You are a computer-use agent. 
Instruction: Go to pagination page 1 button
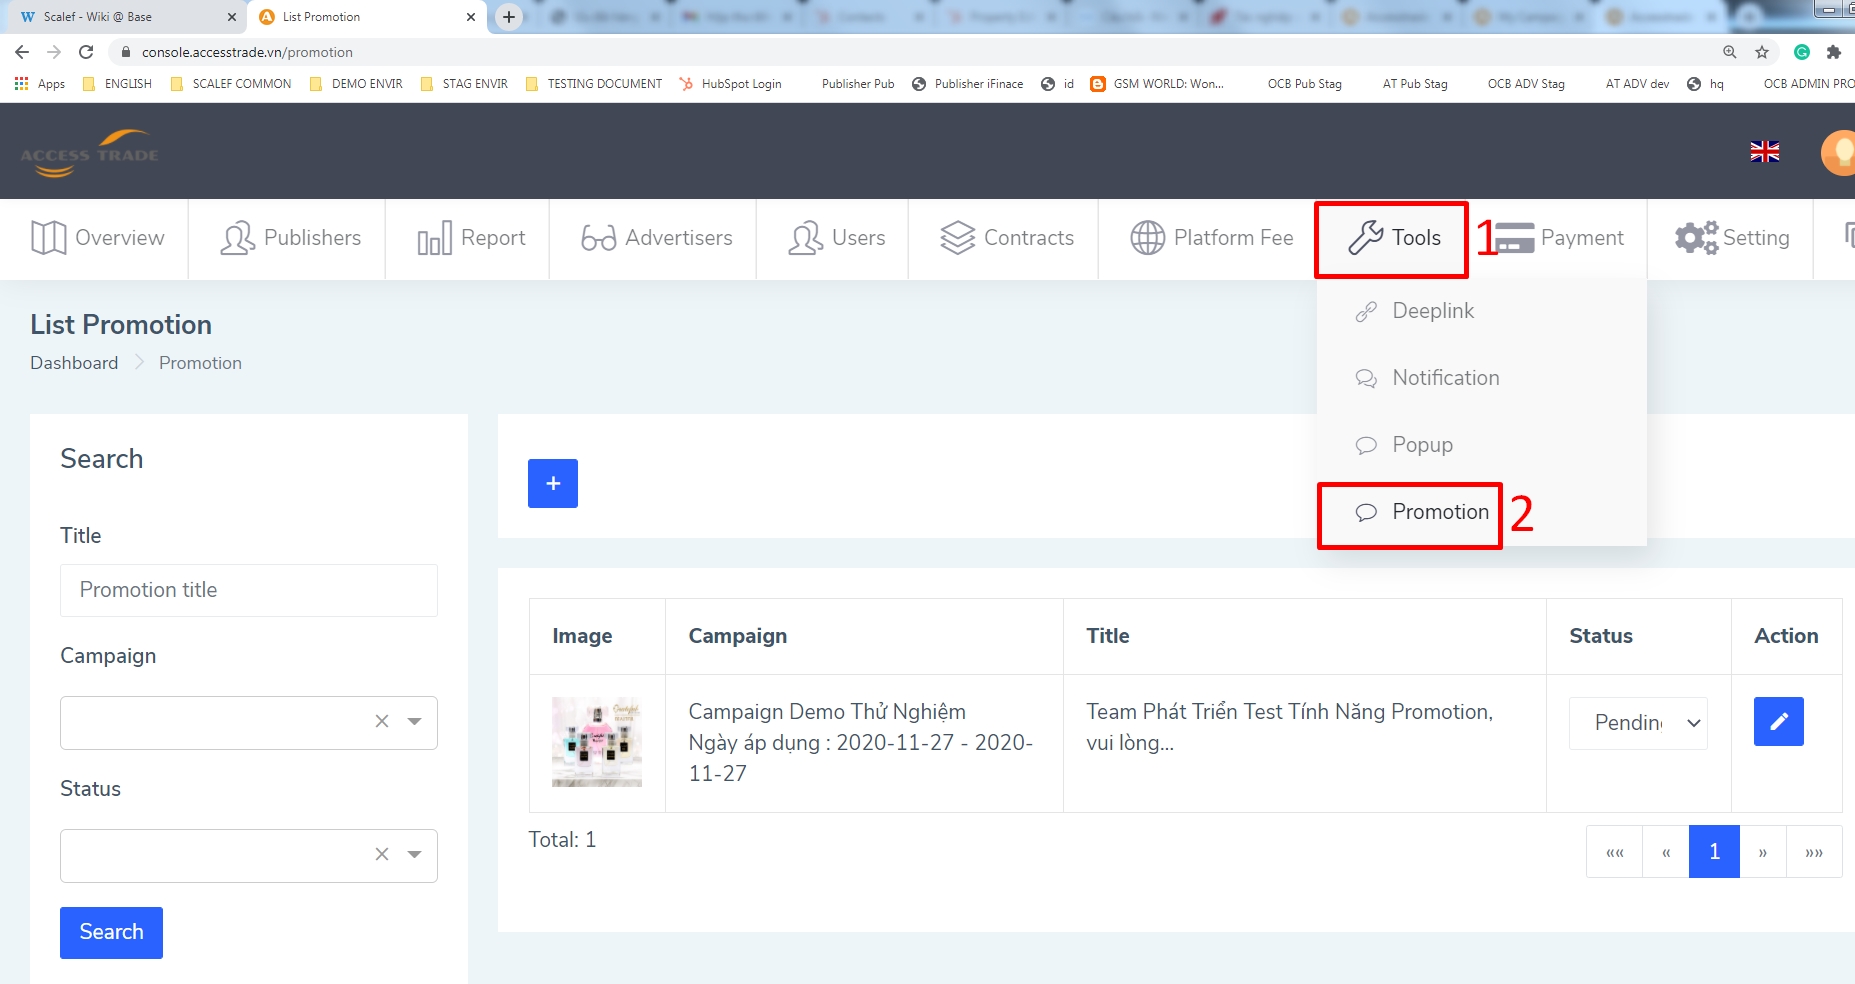(x=1714, y=852)
